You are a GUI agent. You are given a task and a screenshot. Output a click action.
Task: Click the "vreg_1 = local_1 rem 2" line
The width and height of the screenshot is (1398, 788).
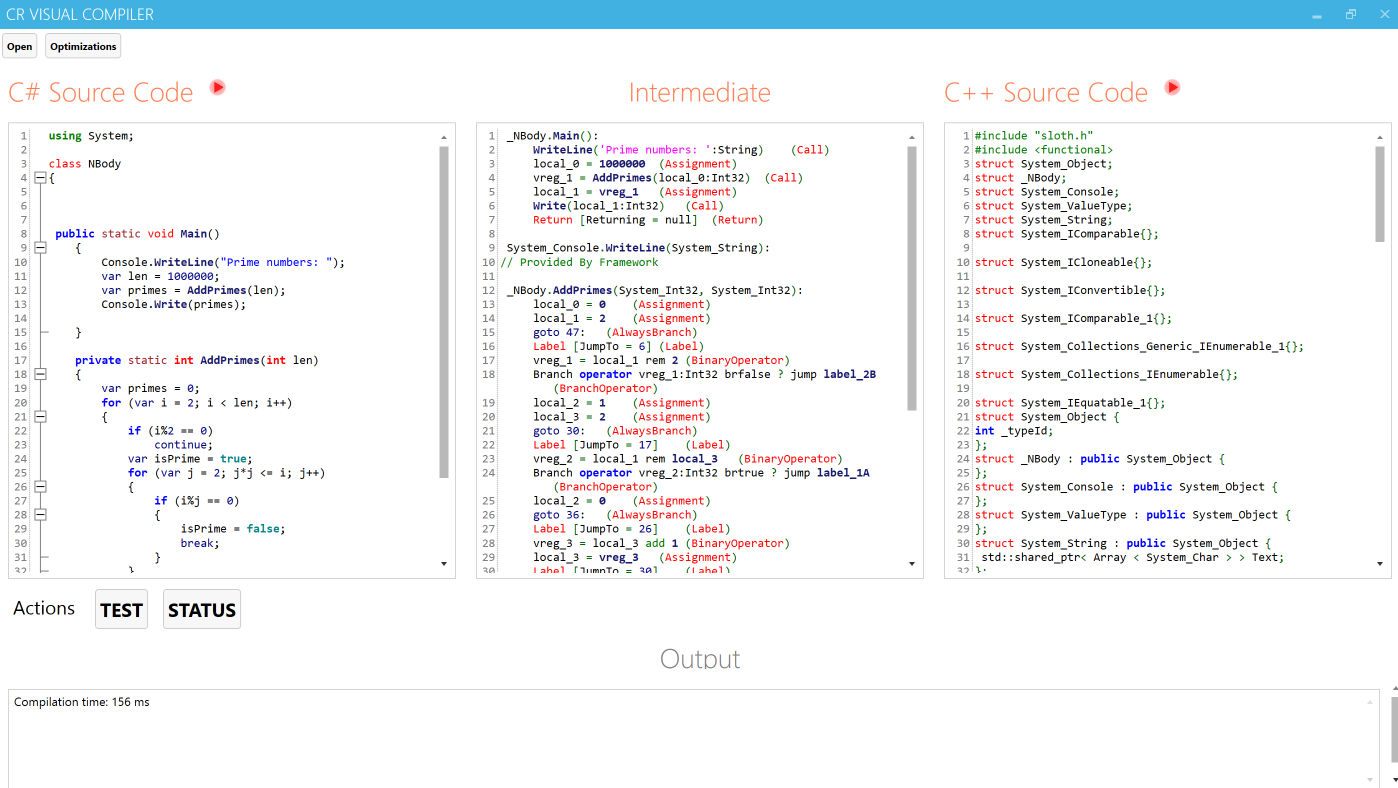coord(661,360)
